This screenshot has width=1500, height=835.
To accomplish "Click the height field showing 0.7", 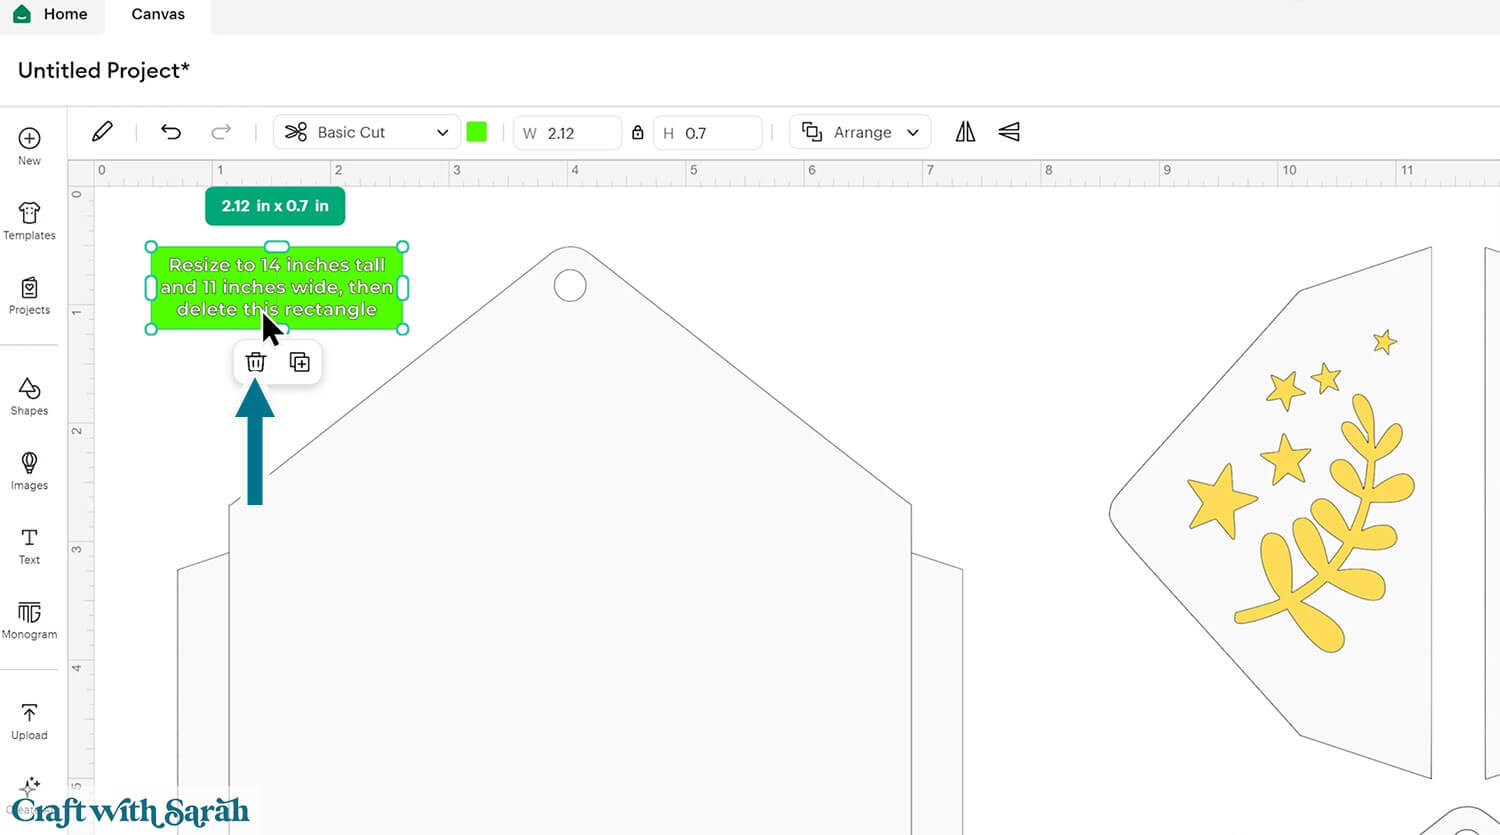I will click(x=708, y=133).
